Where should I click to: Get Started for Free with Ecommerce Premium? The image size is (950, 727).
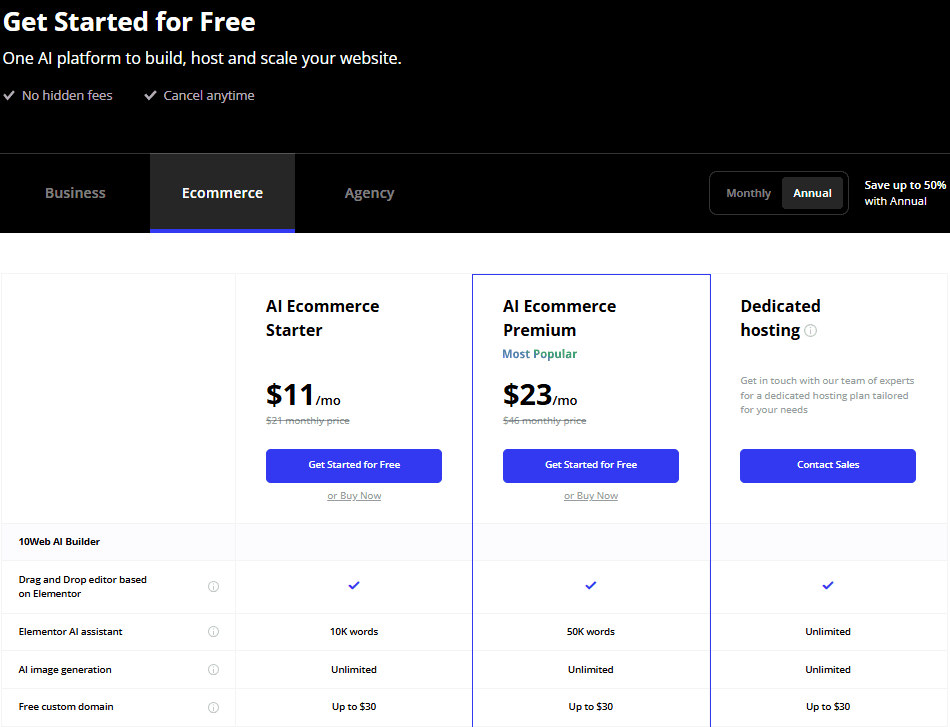(591, 465)
